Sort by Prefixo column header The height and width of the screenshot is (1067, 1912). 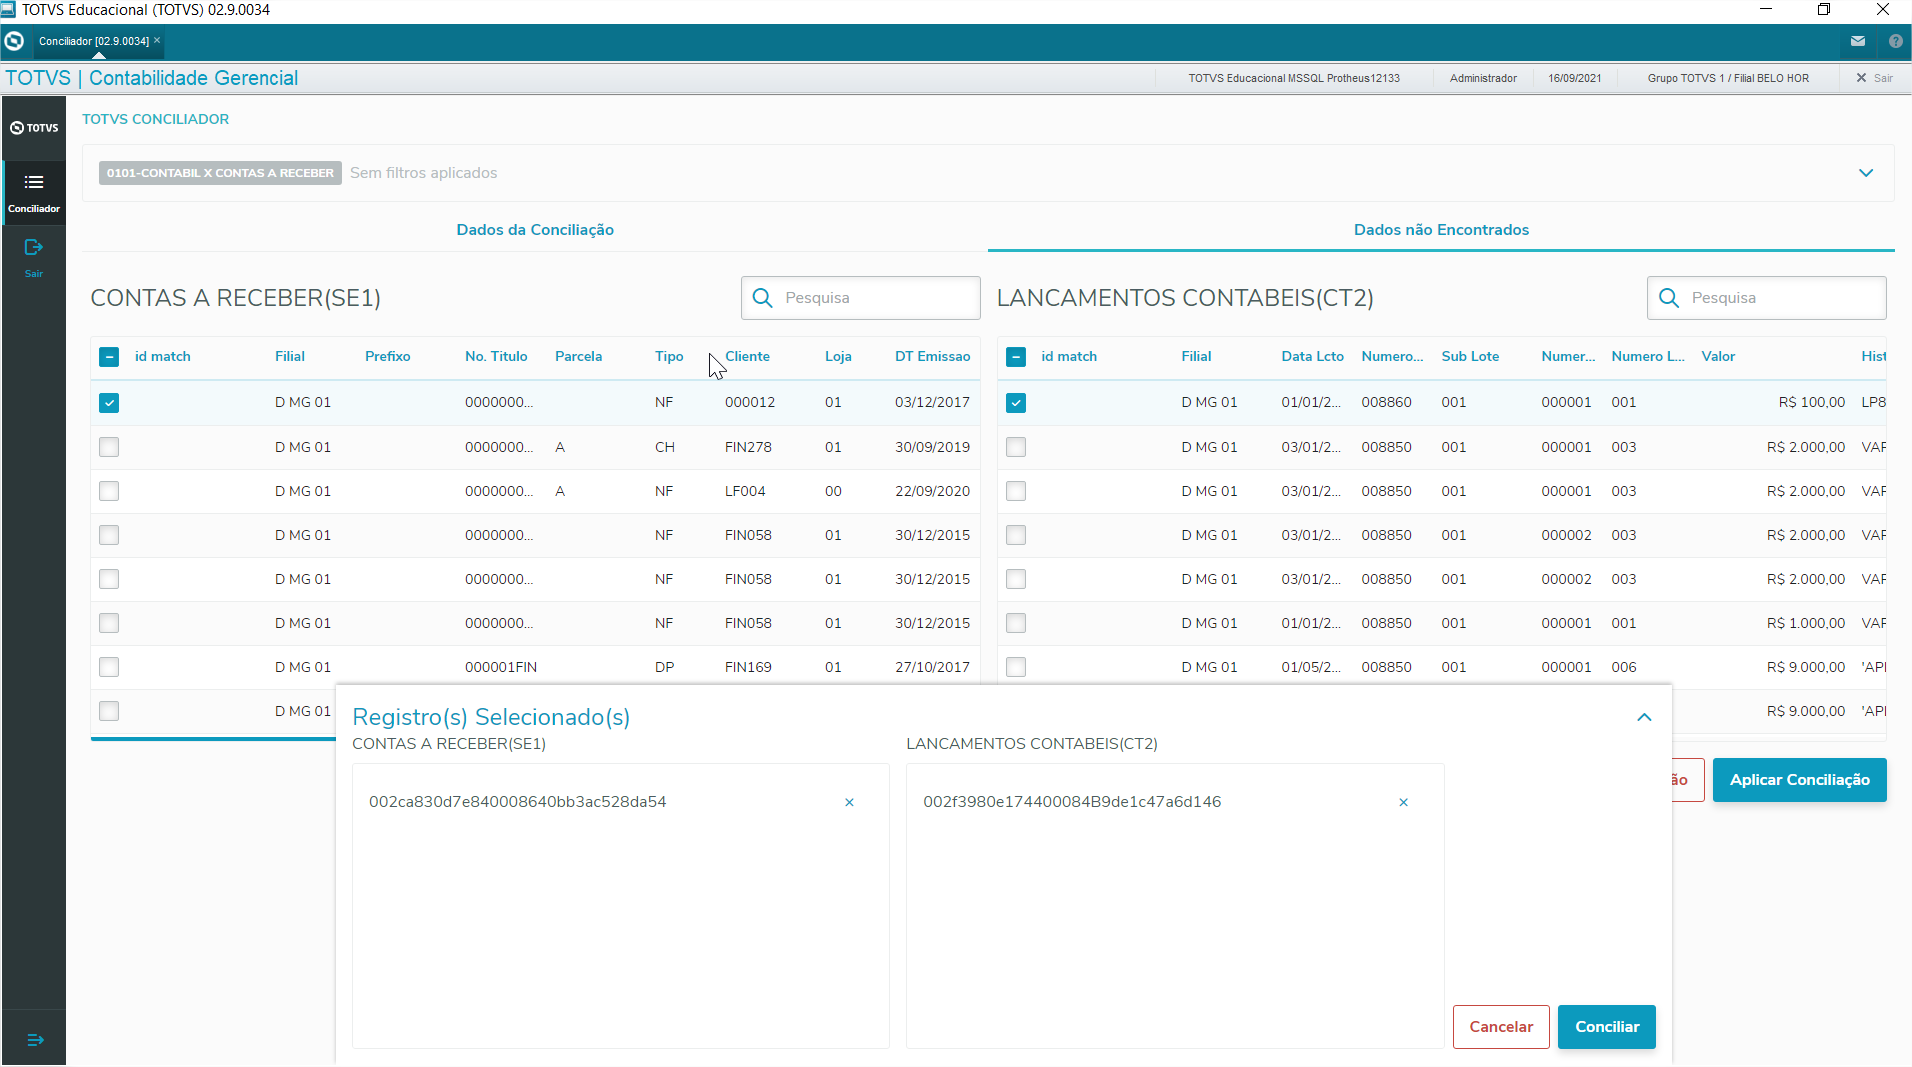pos(388,356)
